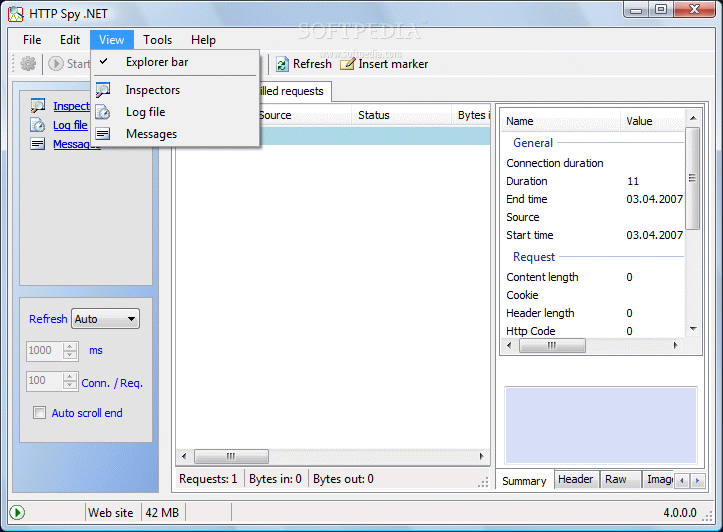Viewport: 723px width, 532px height.
Task: Click the Insert marker toolbar label
Action: tap(393, 64)
